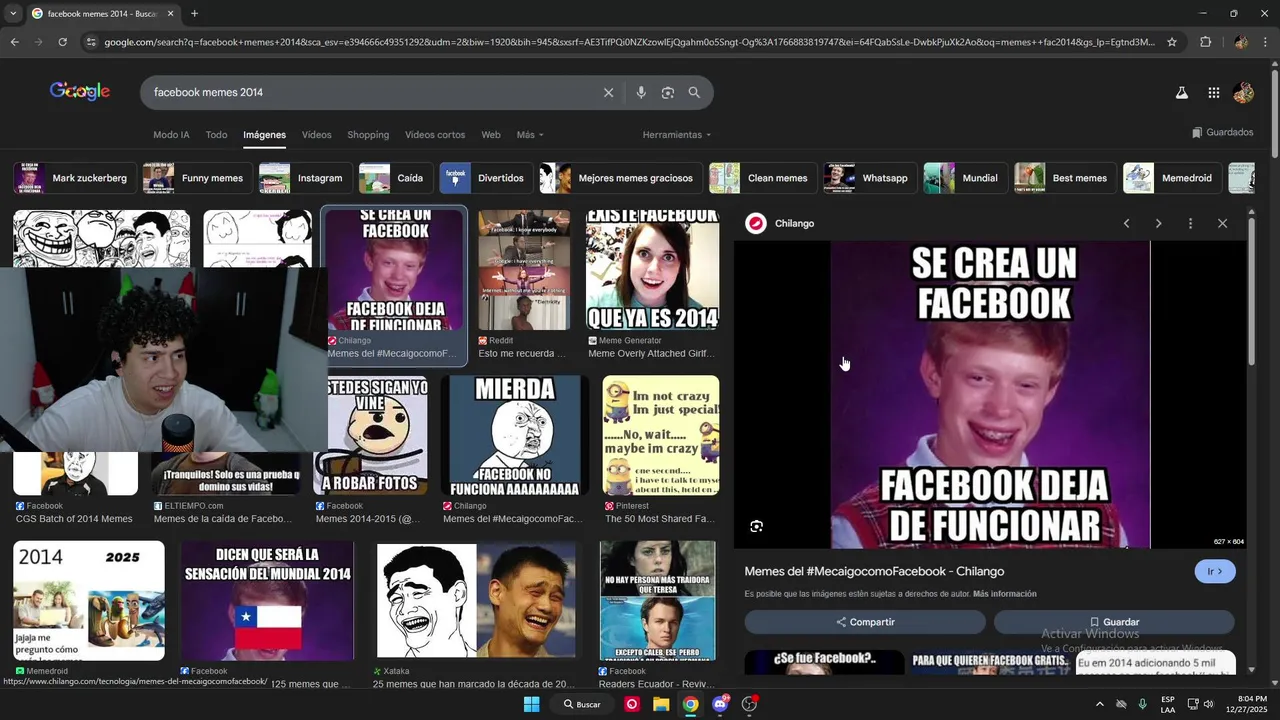Open Chilango source in preview header
Image resolution: width=1280 pixels, height=720 pixels.
coord(781,223)
